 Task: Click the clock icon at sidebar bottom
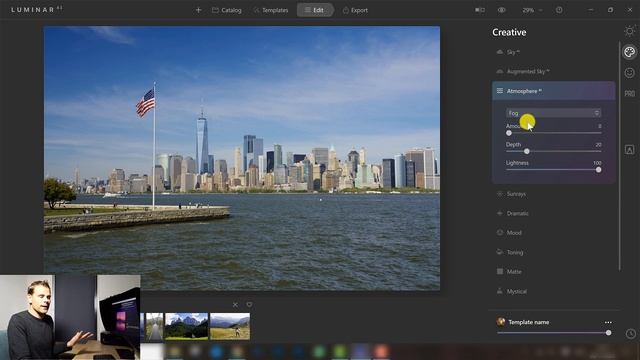[631, 333]
